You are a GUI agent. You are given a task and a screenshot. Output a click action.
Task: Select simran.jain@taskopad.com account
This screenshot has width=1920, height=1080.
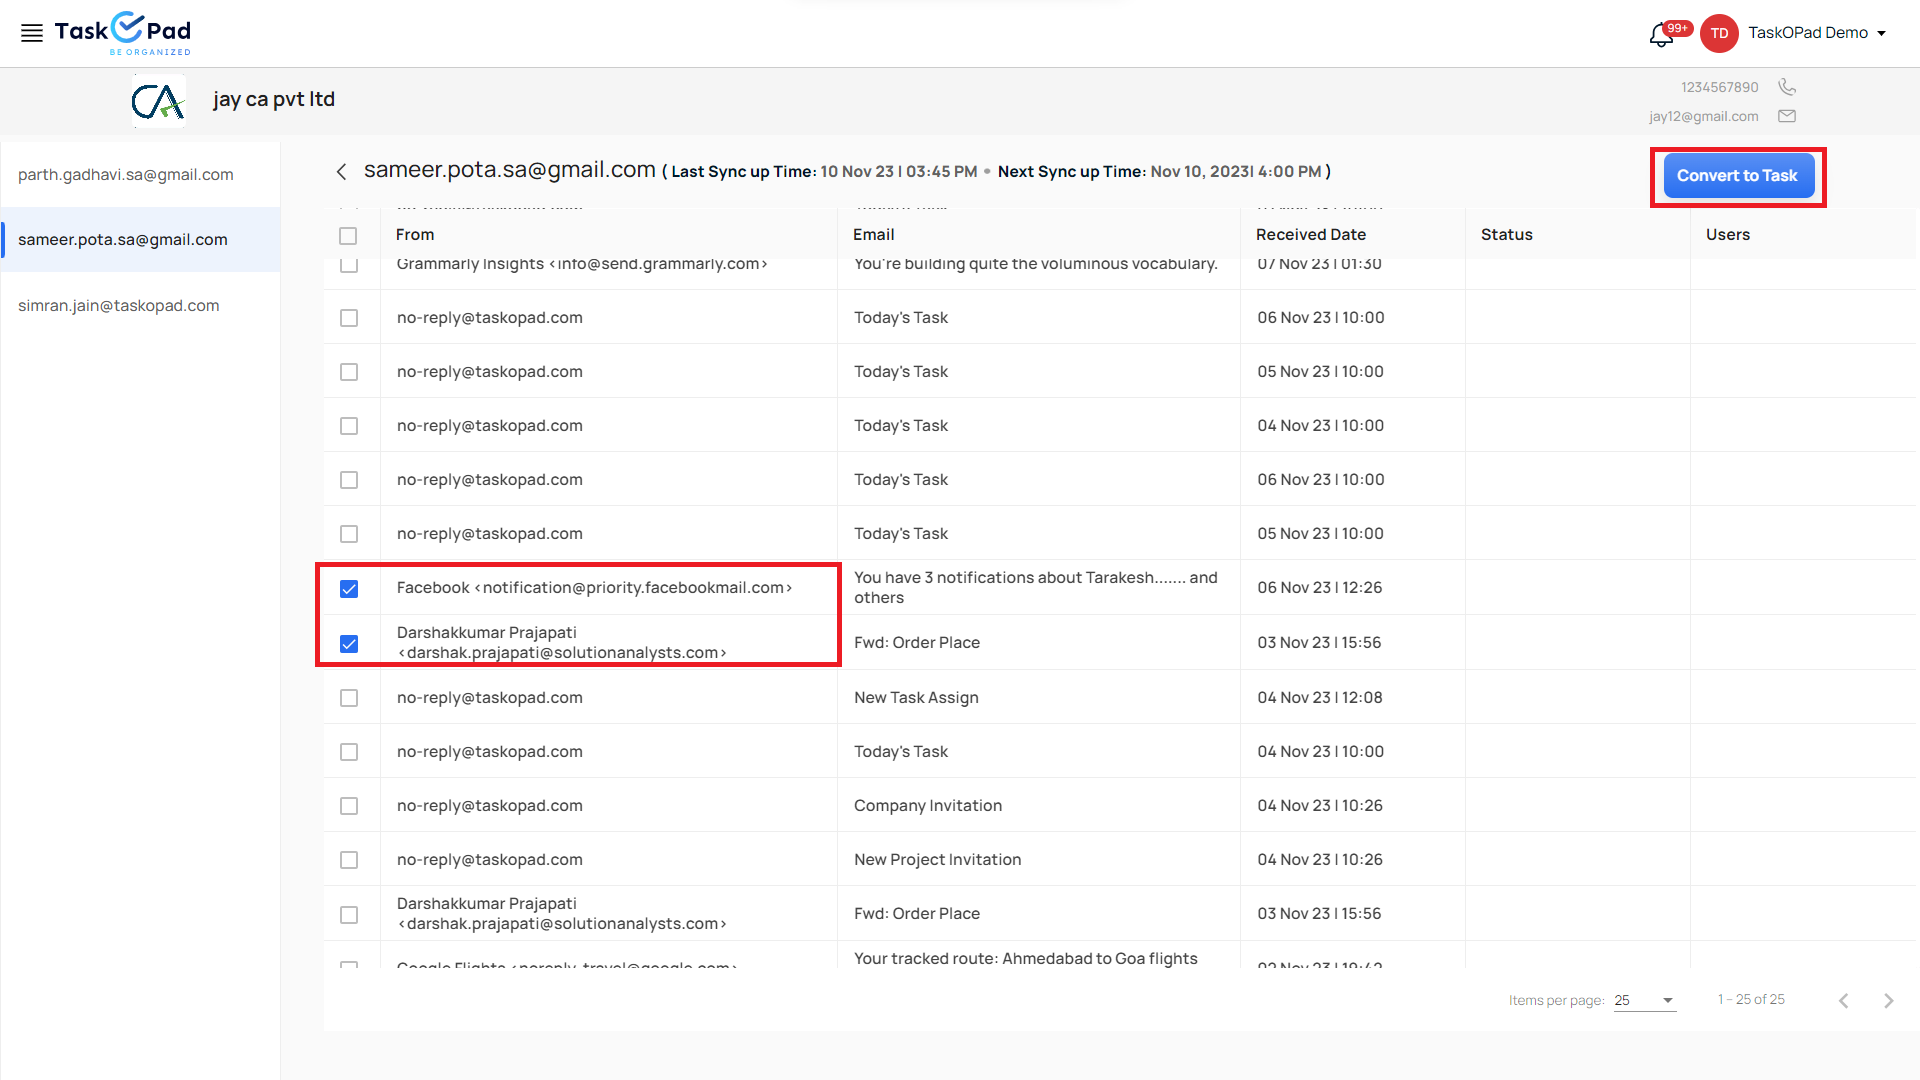tap(119, 306)
